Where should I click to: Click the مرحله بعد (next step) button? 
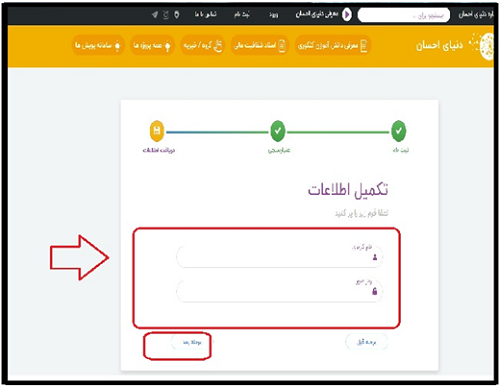(x=191, y=342)
